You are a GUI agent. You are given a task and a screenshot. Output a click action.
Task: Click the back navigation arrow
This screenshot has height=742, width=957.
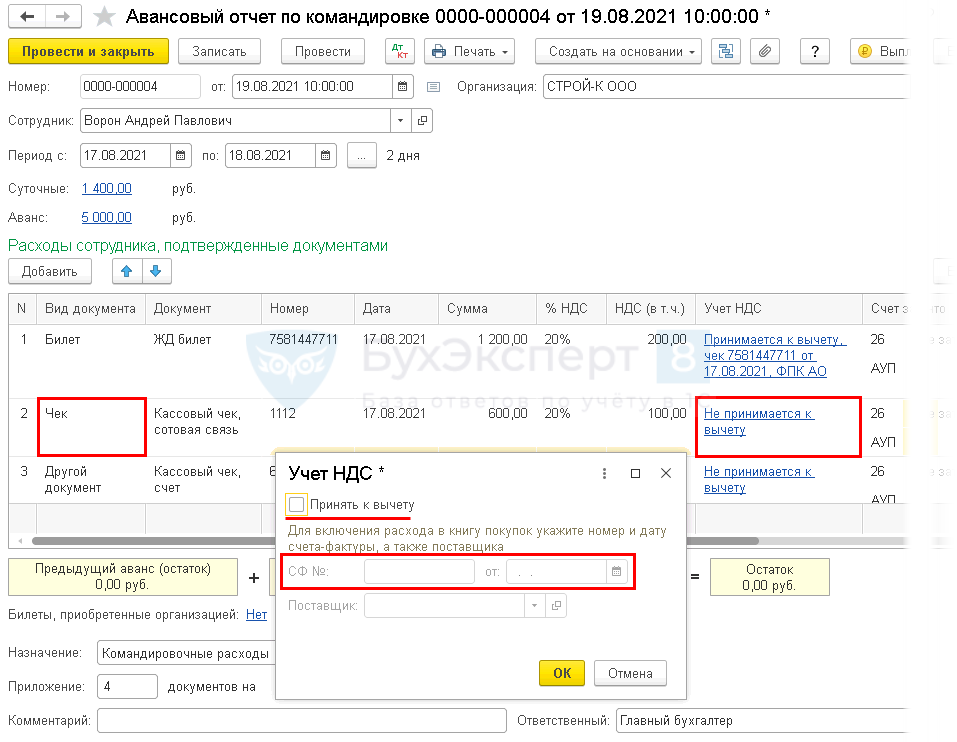coord(27,17)
